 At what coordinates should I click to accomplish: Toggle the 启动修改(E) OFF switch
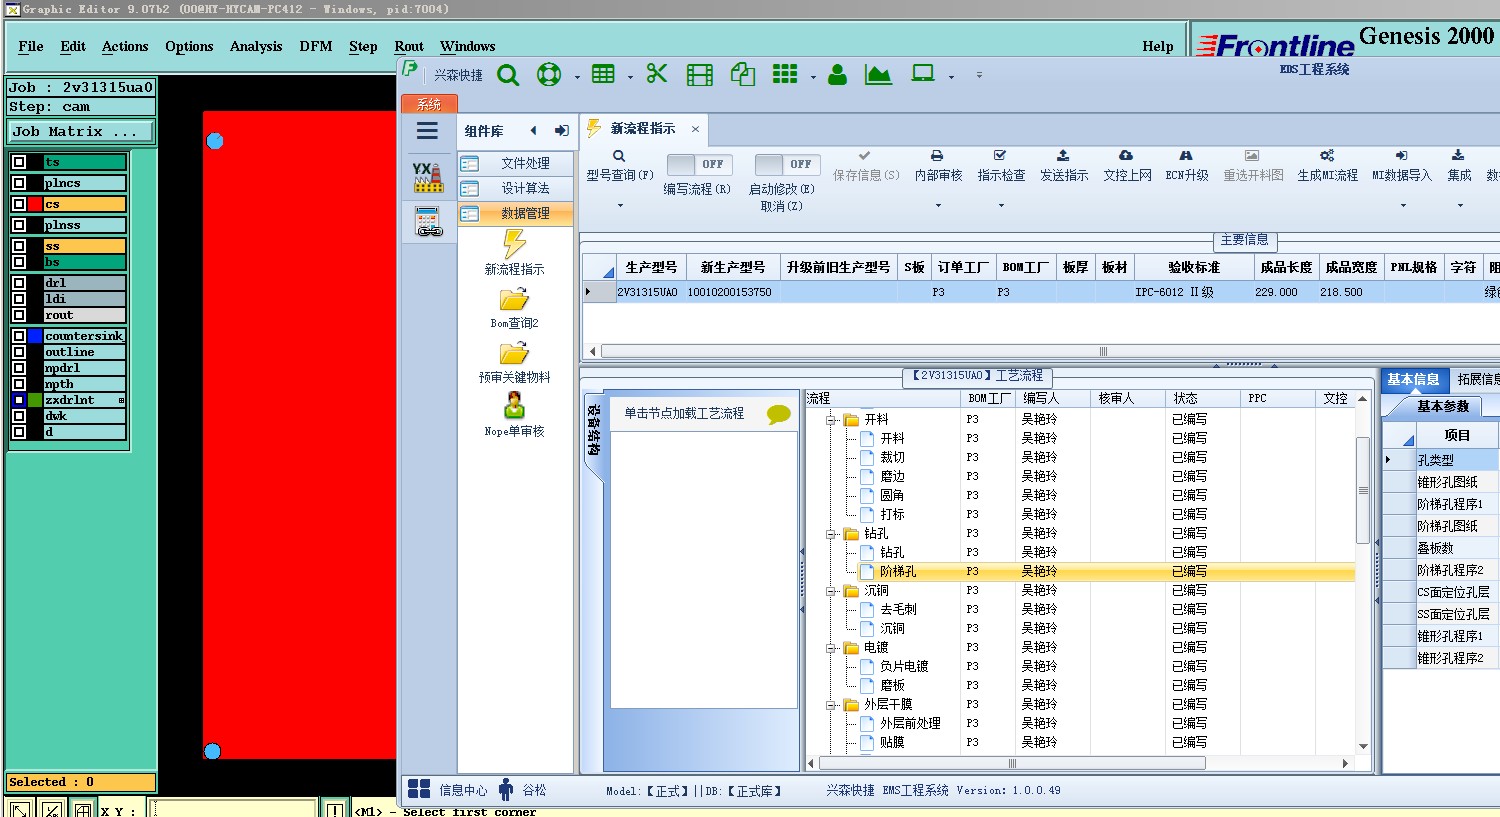(x=787, y=164)
